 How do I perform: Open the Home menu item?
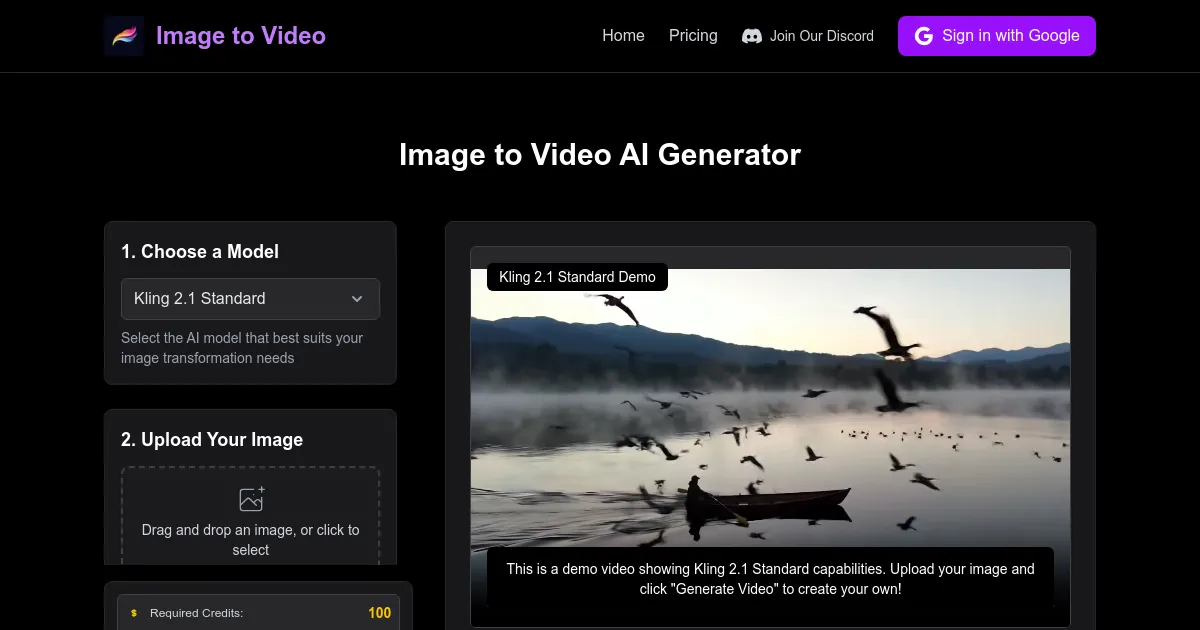623,35
